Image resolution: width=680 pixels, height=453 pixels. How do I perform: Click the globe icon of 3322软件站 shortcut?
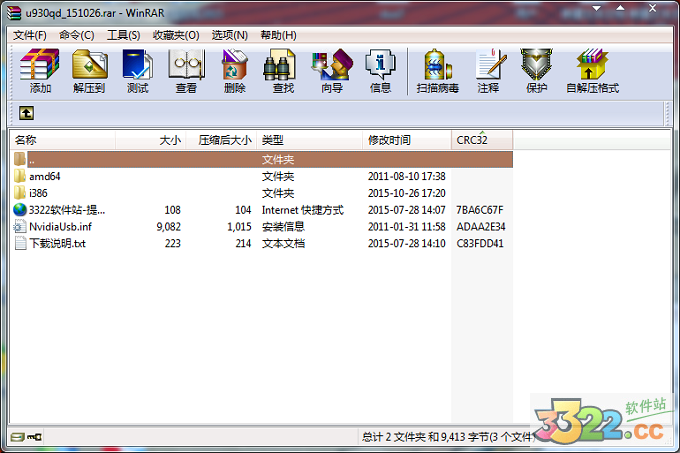pos(20,210)
